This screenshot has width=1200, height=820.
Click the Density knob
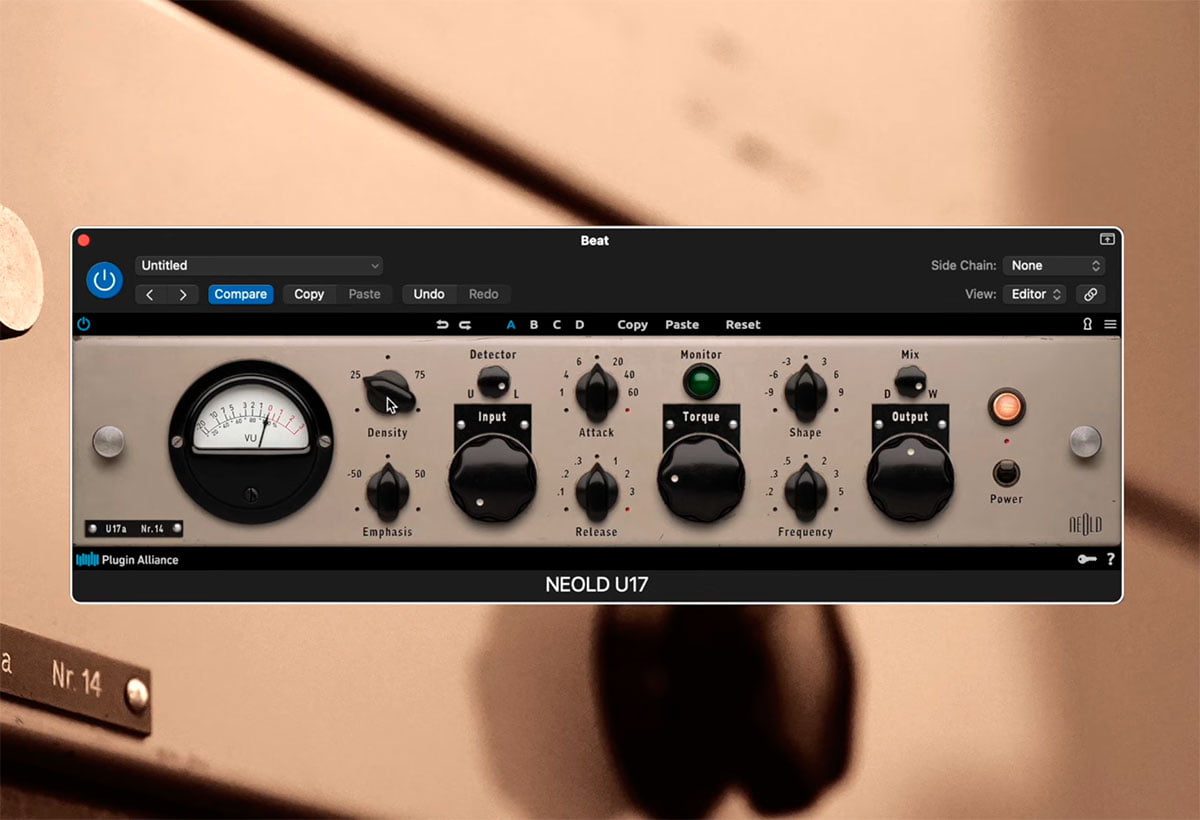(x=388, y=392)
